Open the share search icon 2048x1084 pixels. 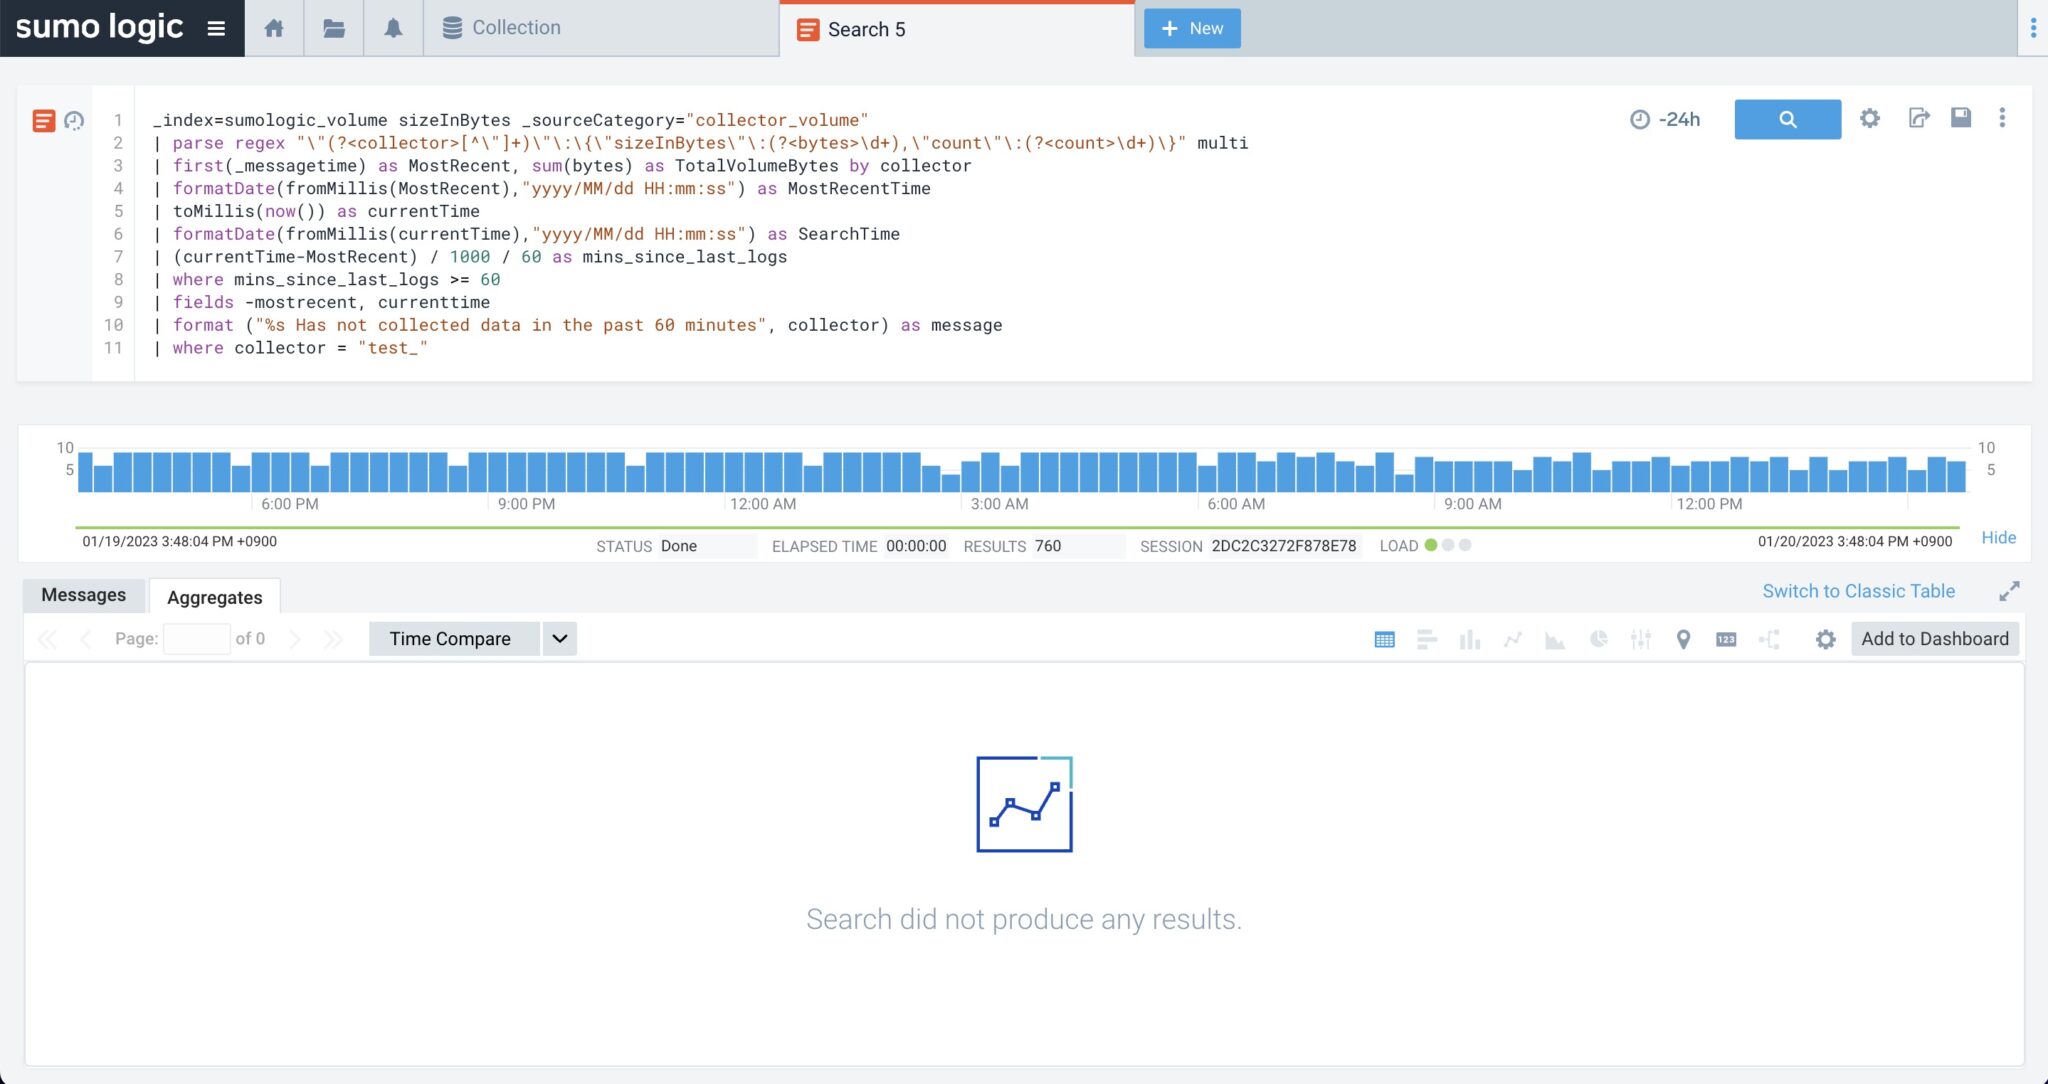coord(1917,118)
